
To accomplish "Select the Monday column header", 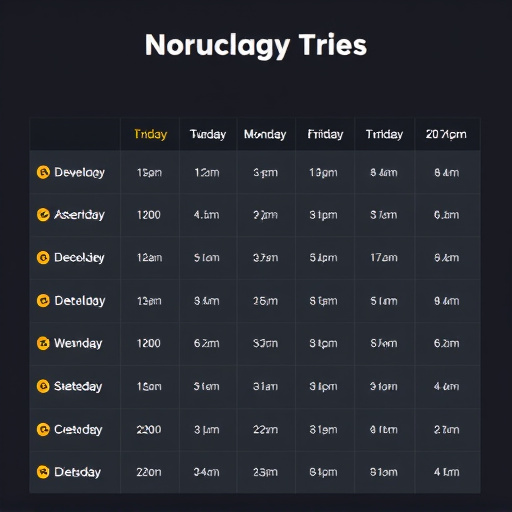I will pyautogui.click(x=265, y=134).
